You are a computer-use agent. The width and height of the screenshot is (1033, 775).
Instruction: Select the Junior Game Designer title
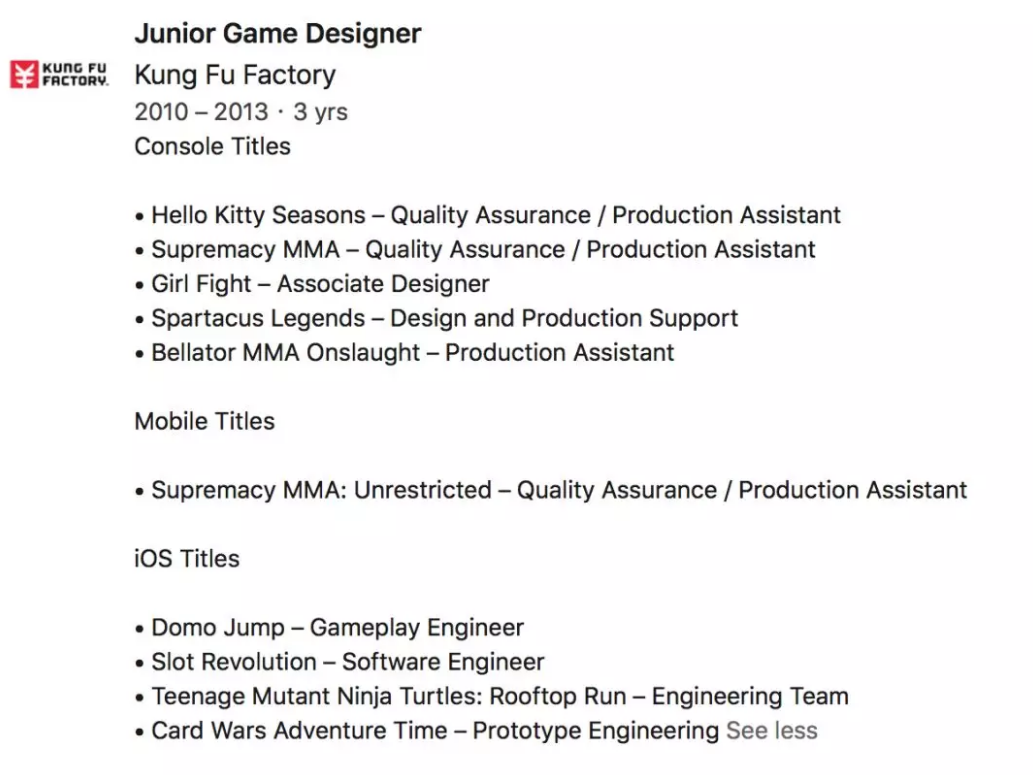[277, 34]
